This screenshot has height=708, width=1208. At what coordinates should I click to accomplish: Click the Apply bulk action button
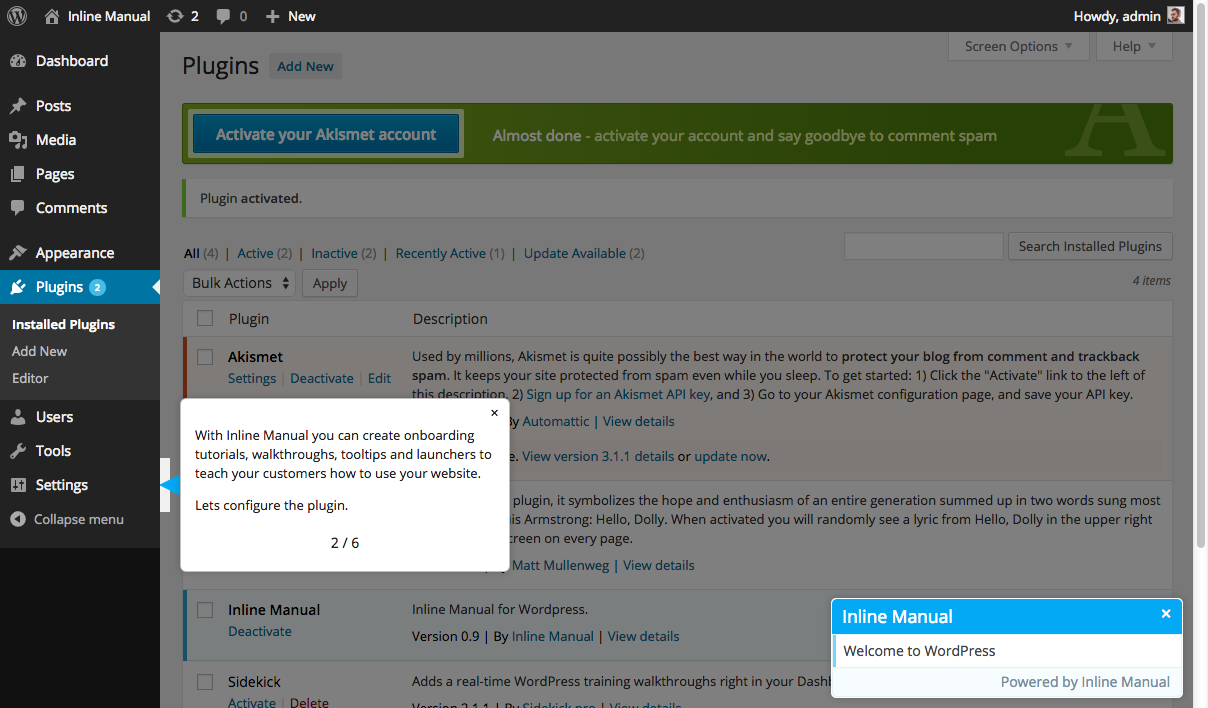[330, 283]
